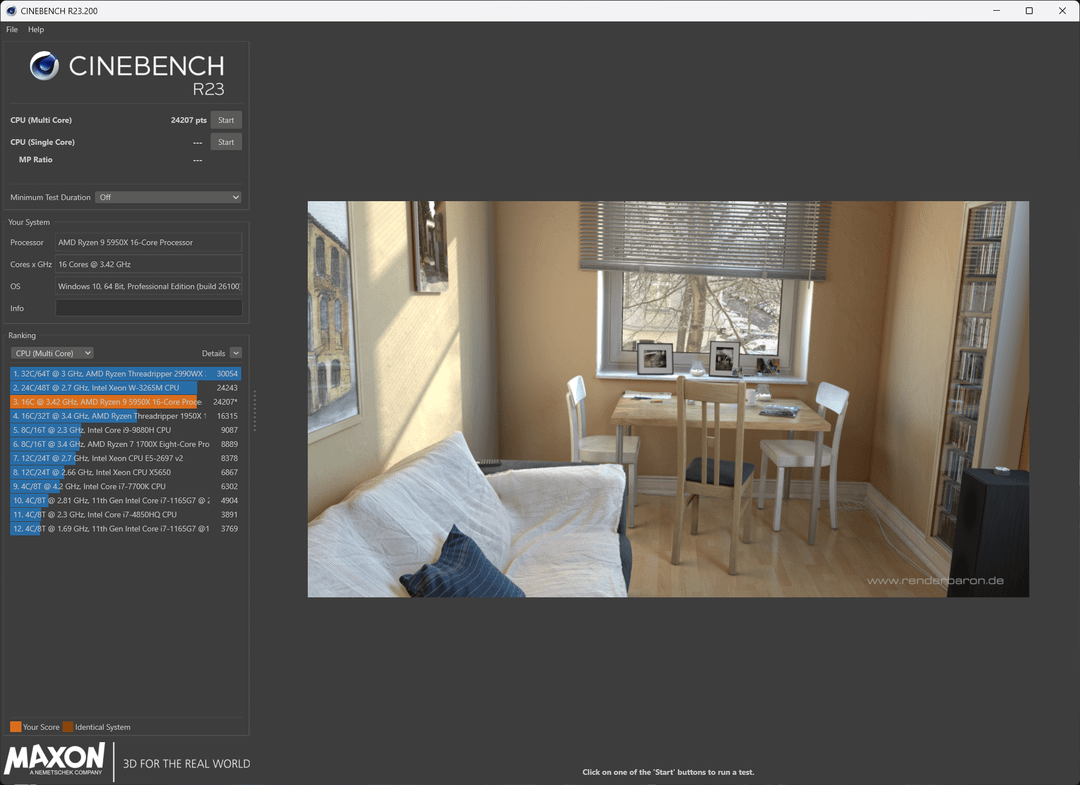Open the Minimum Test Duration dropdown
The width and height of the screenshot is (1080, 785).
168,197
